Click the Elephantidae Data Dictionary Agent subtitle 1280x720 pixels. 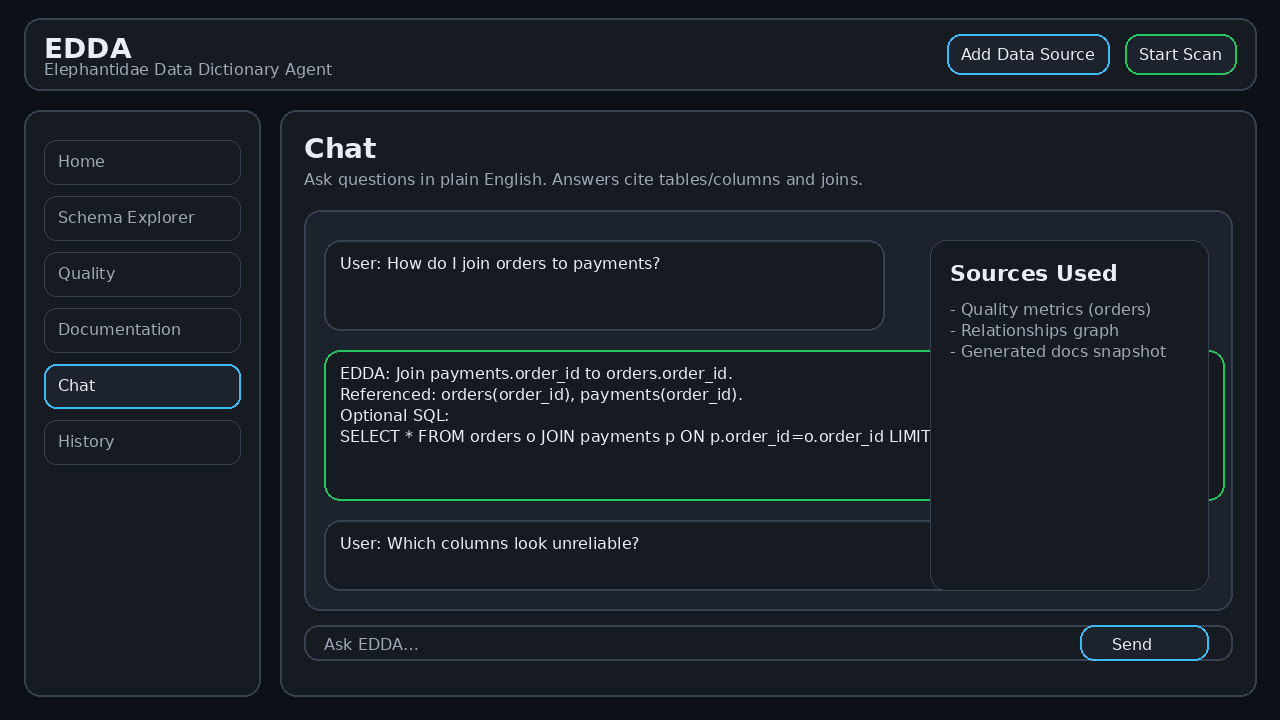click(x=188, y=69)
